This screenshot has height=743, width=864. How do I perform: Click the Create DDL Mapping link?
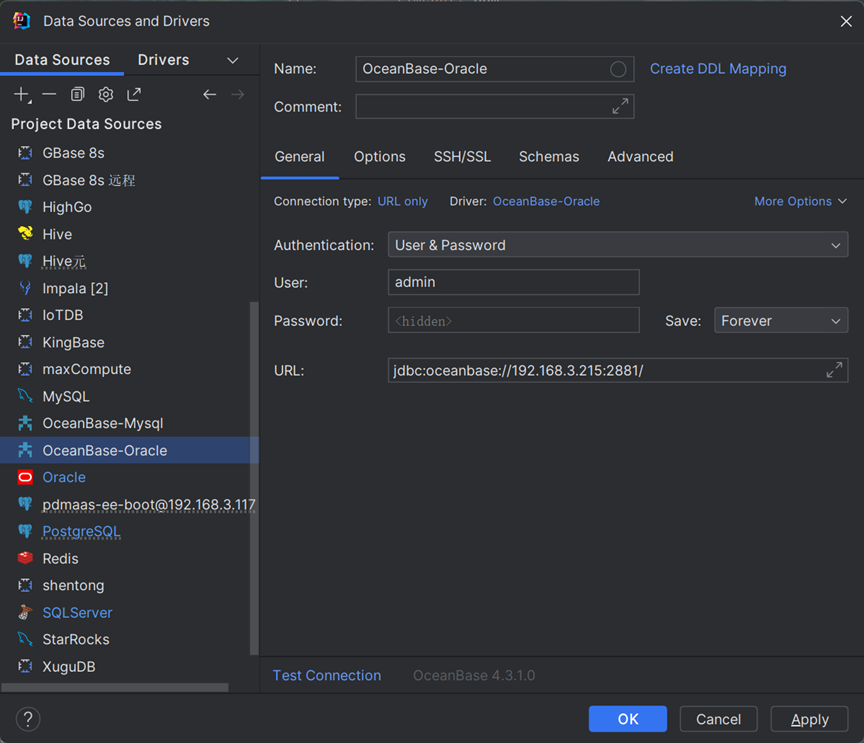pyautogui.click(x=718, y=69)
